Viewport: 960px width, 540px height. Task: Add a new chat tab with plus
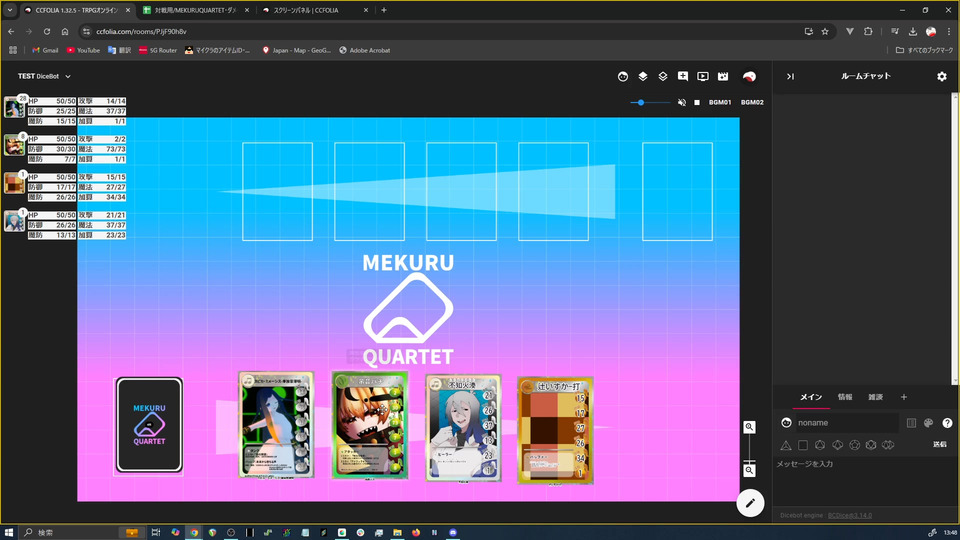(904, 397)
